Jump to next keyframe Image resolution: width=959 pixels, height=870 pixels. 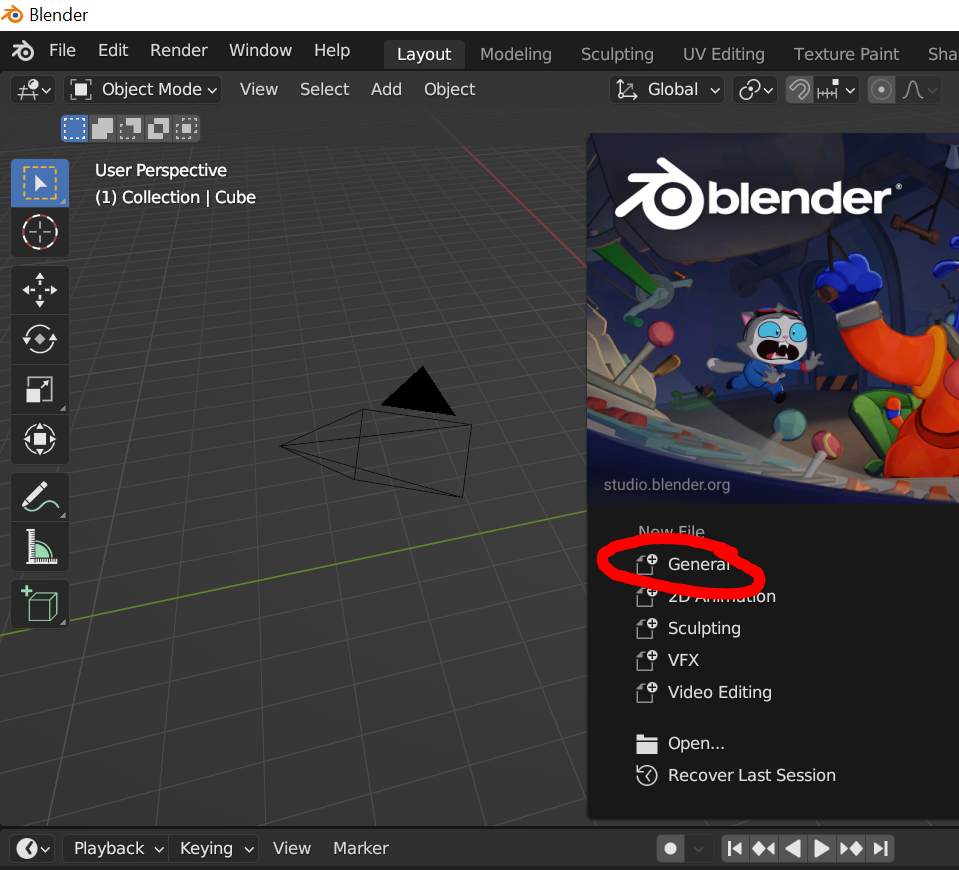851,849
